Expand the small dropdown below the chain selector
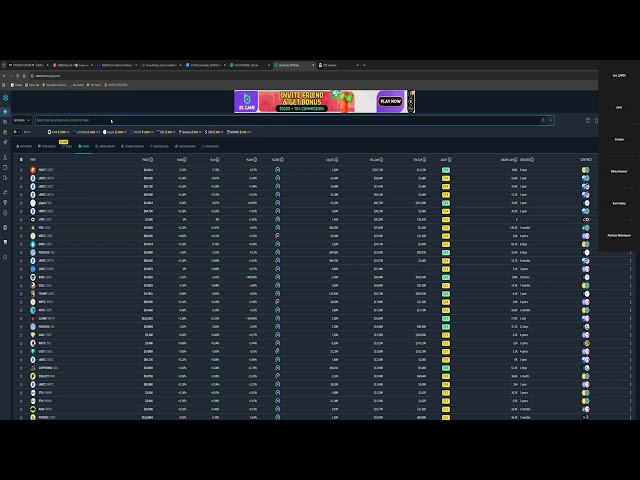Image resolution: width=640 pixels, height=480 pixels. 17,132
